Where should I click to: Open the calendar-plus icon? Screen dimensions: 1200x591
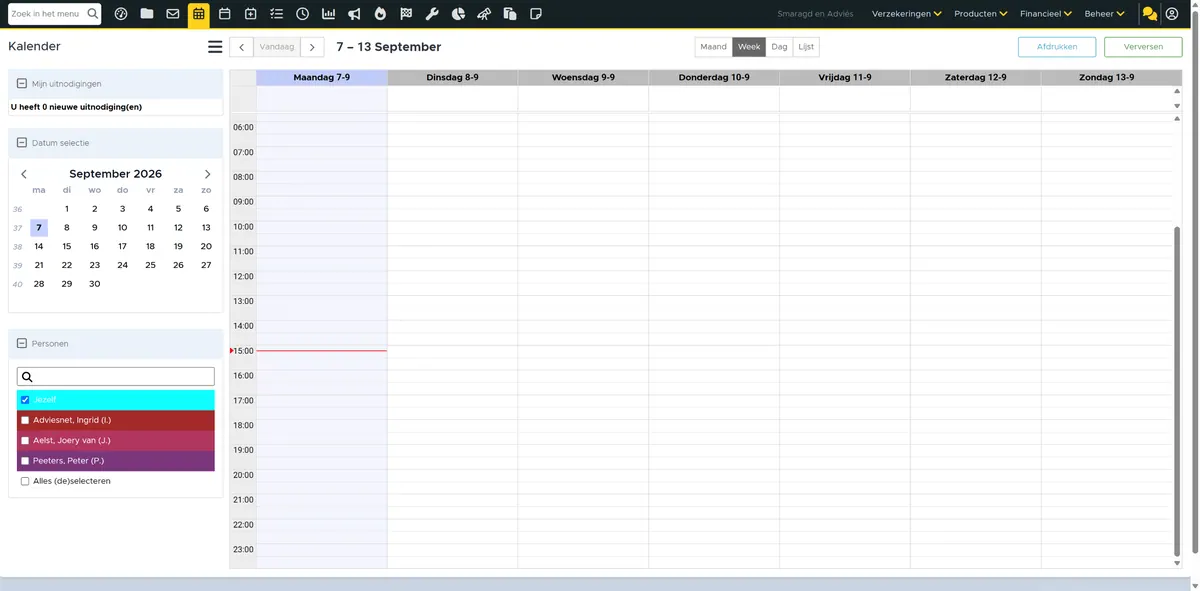[x=250, y=14]
